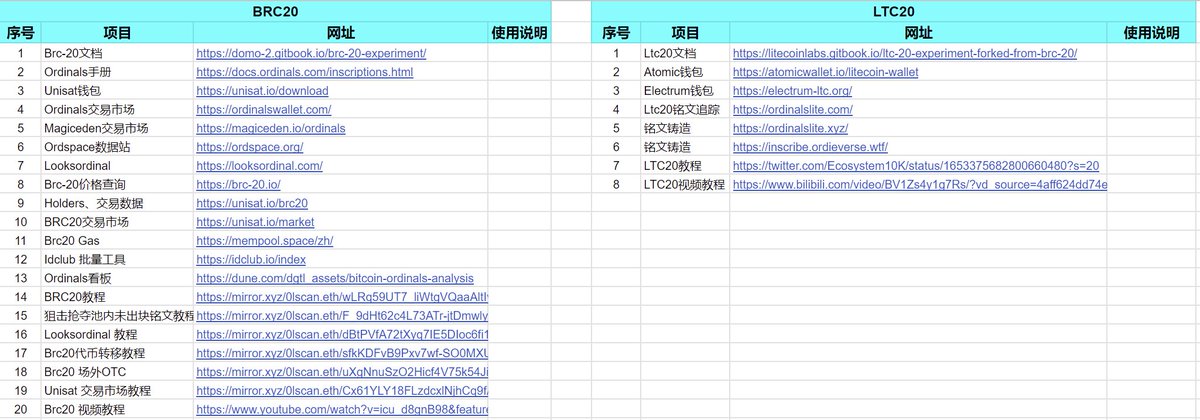Screen dimensions: 1200x420
Task: Open the Looksordinal 教程 mirror.xyz link
Action: coord(342,335)
